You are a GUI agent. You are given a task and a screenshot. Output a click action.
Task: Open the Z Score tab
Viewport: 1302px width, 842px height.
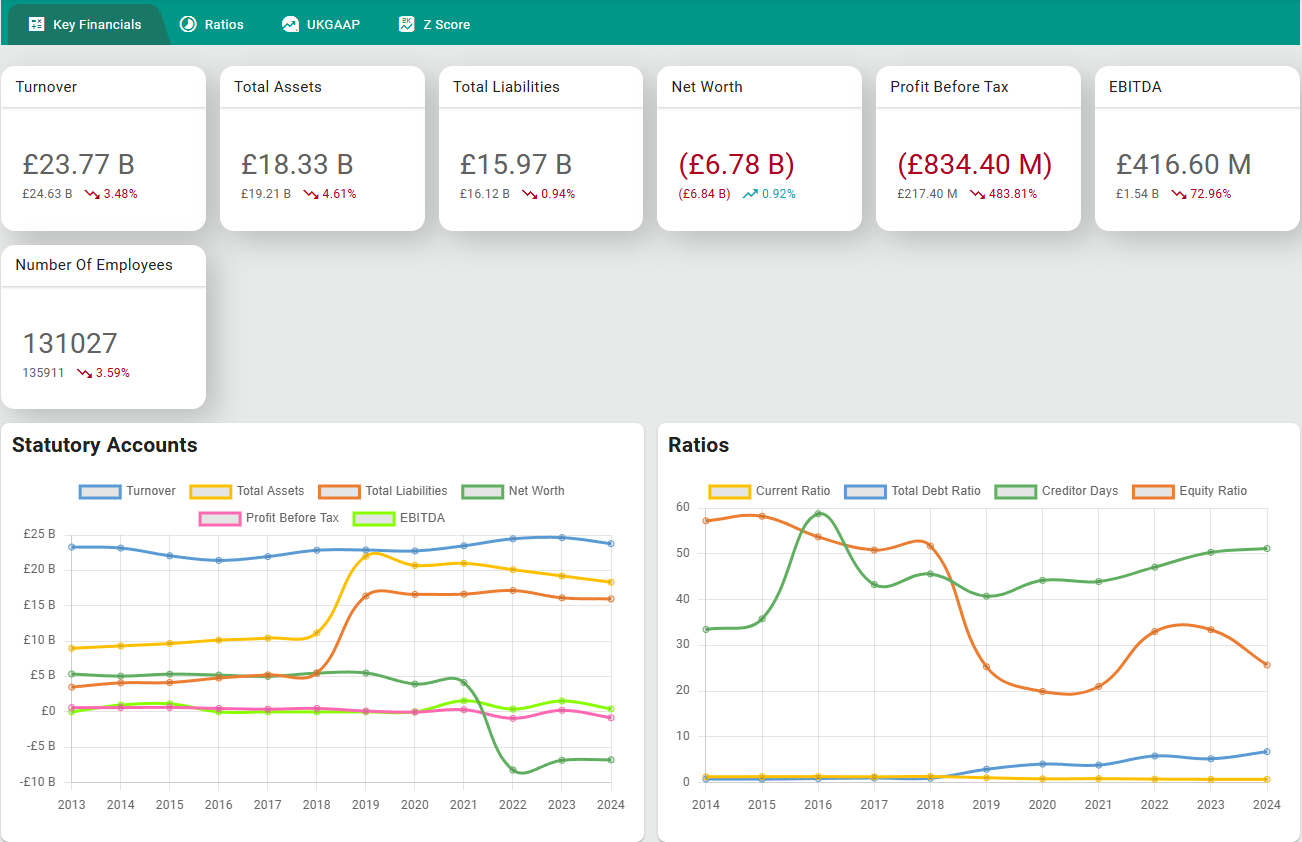point(434,24)
